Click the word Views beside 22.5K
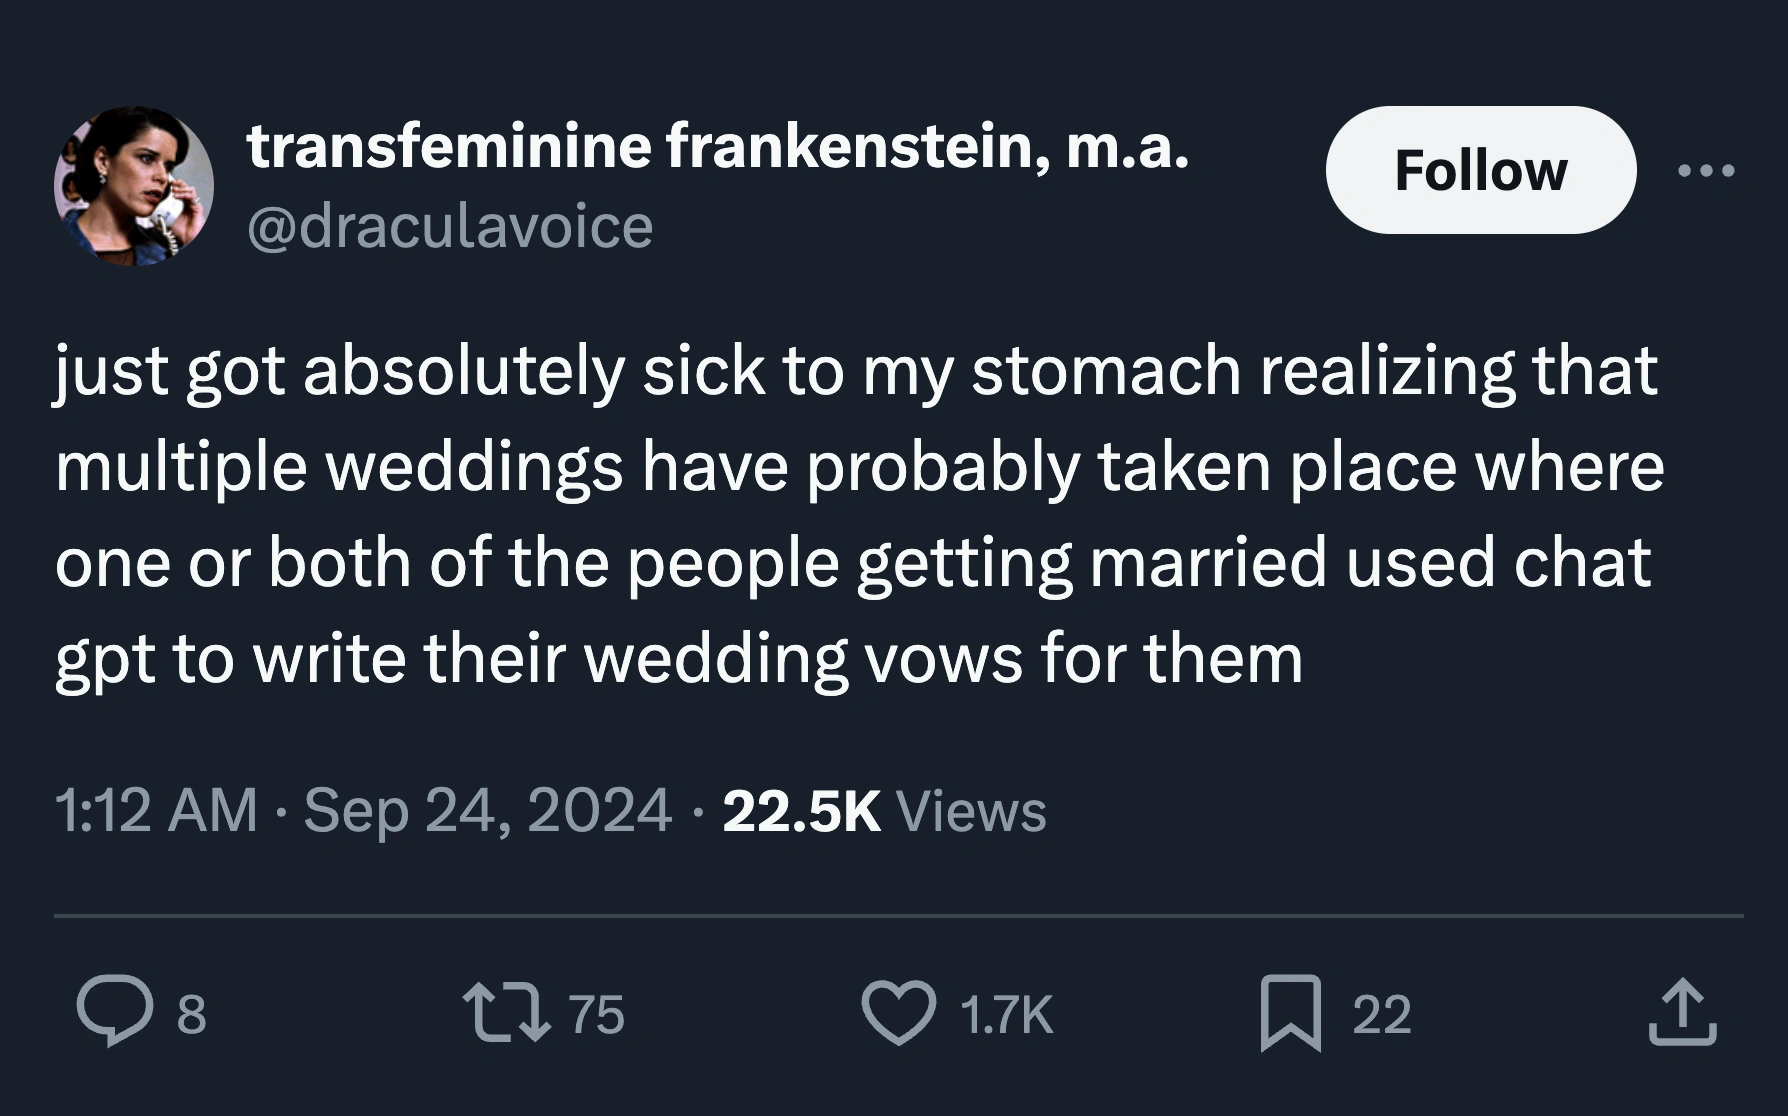Image resolution: width=1788 pixels, height=1116 pixels. 971,810
